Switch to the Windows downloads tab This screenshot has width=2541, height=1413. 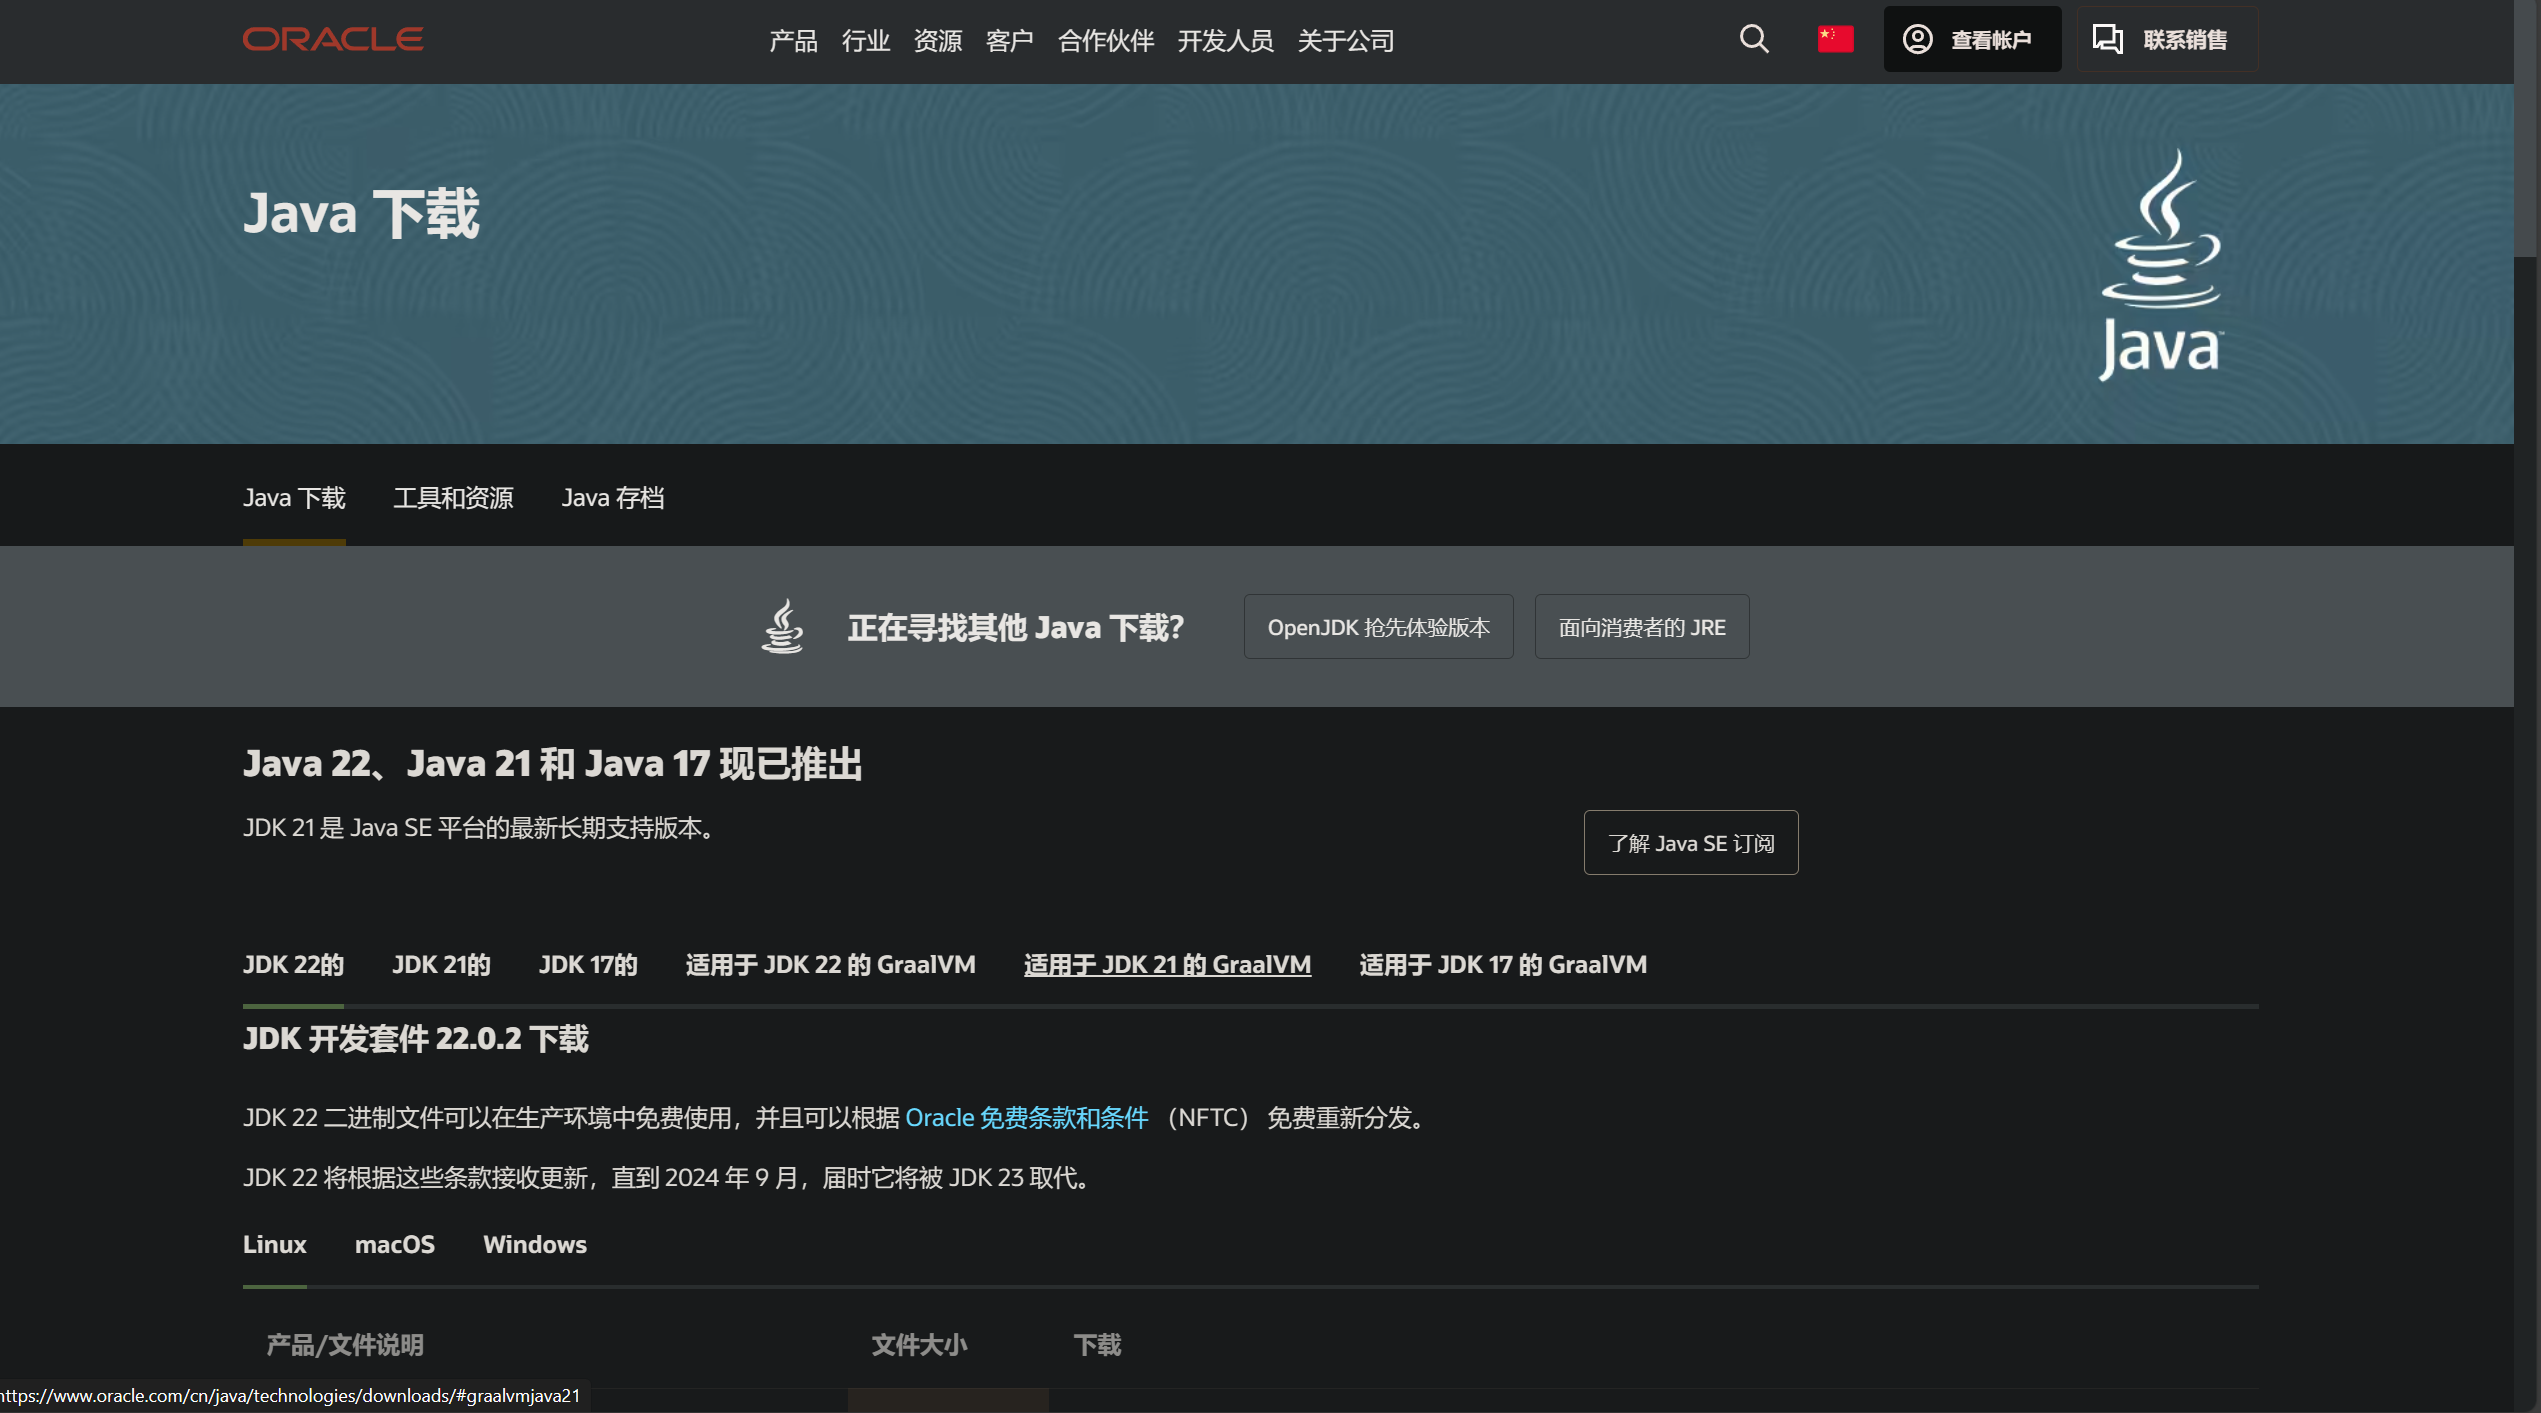pyautogui.click(x=534, y=1244)
